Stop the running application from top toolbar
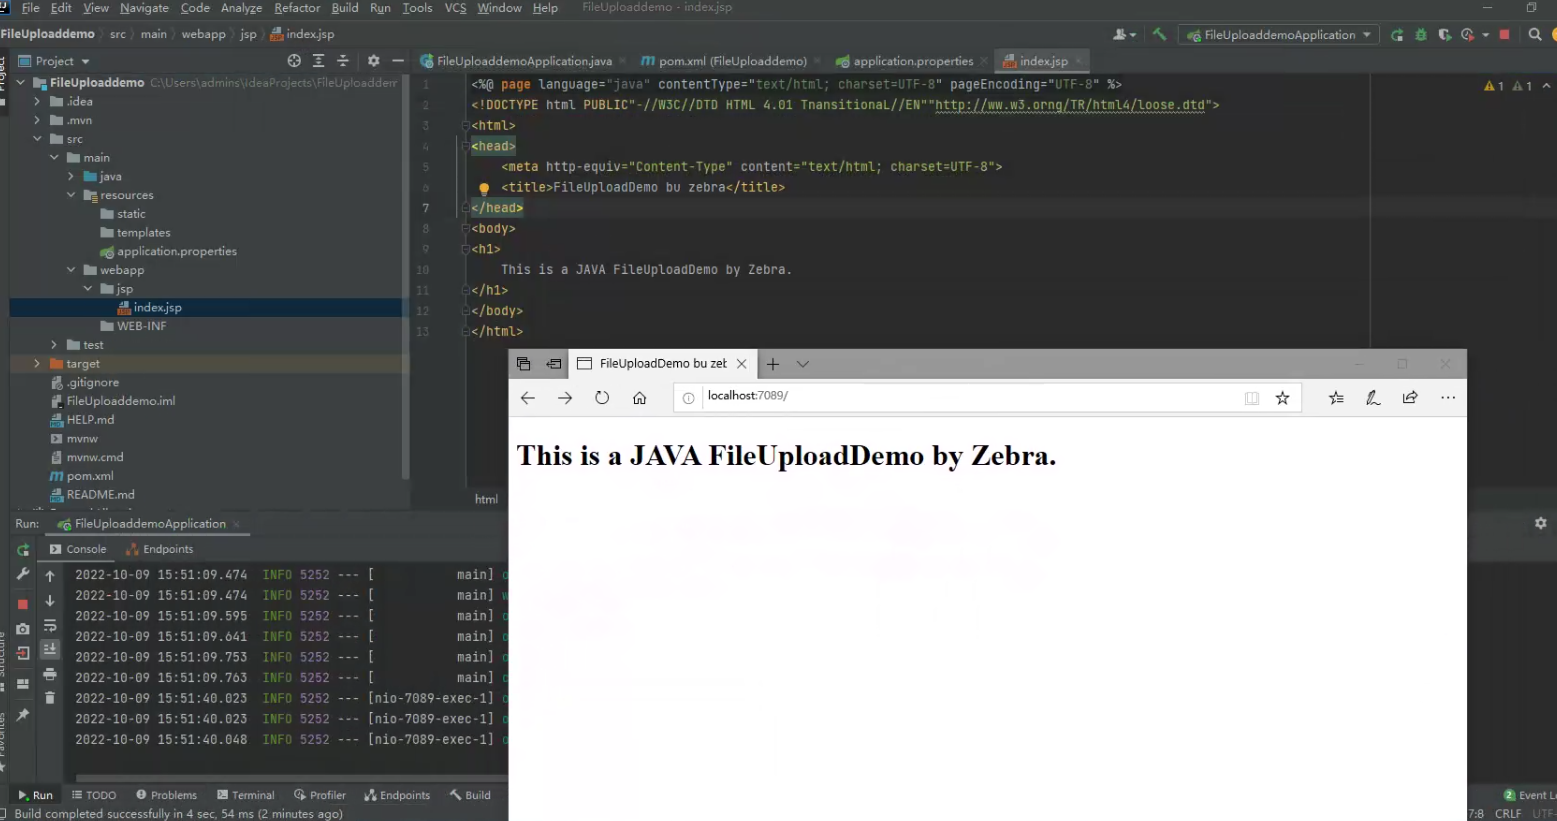 point(1504,35)
